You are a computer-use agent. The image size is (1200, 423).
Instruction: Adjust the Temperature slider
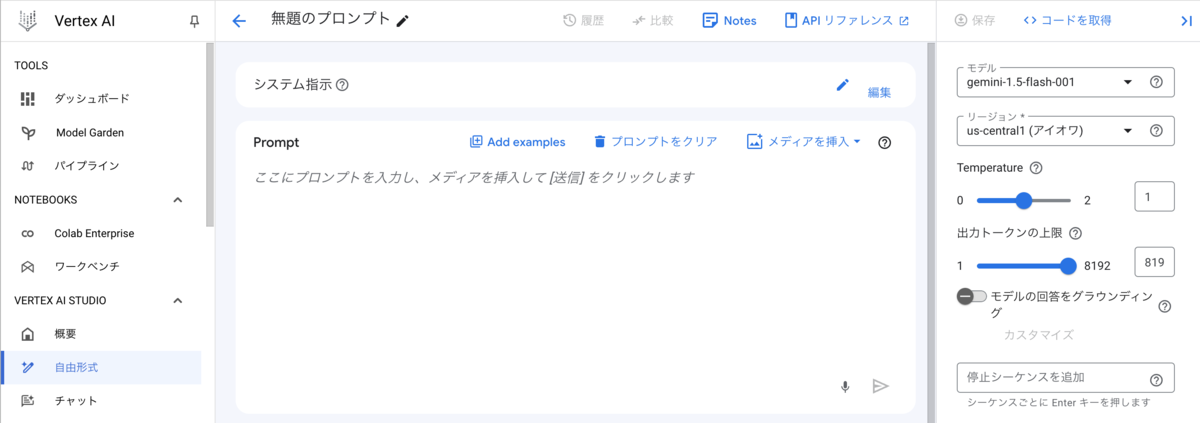(x=1023, y=200)
